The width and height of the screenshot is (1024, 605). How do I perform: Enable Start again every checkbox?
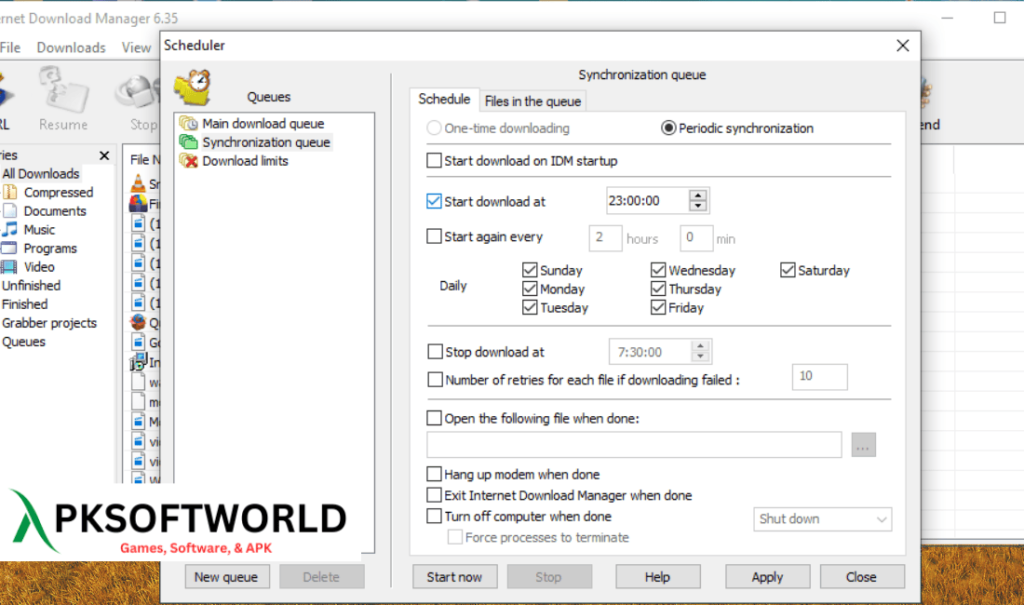pos(434,236)
